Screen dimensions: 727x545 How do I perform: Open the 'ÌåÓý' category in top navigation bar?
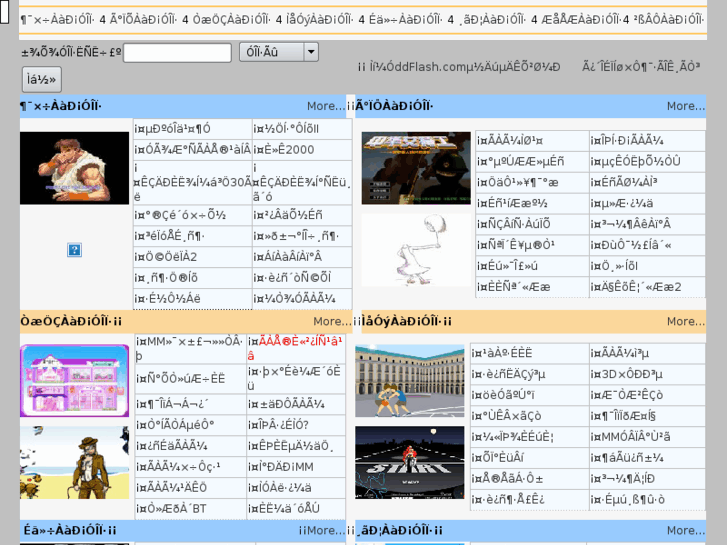(317, 19)
